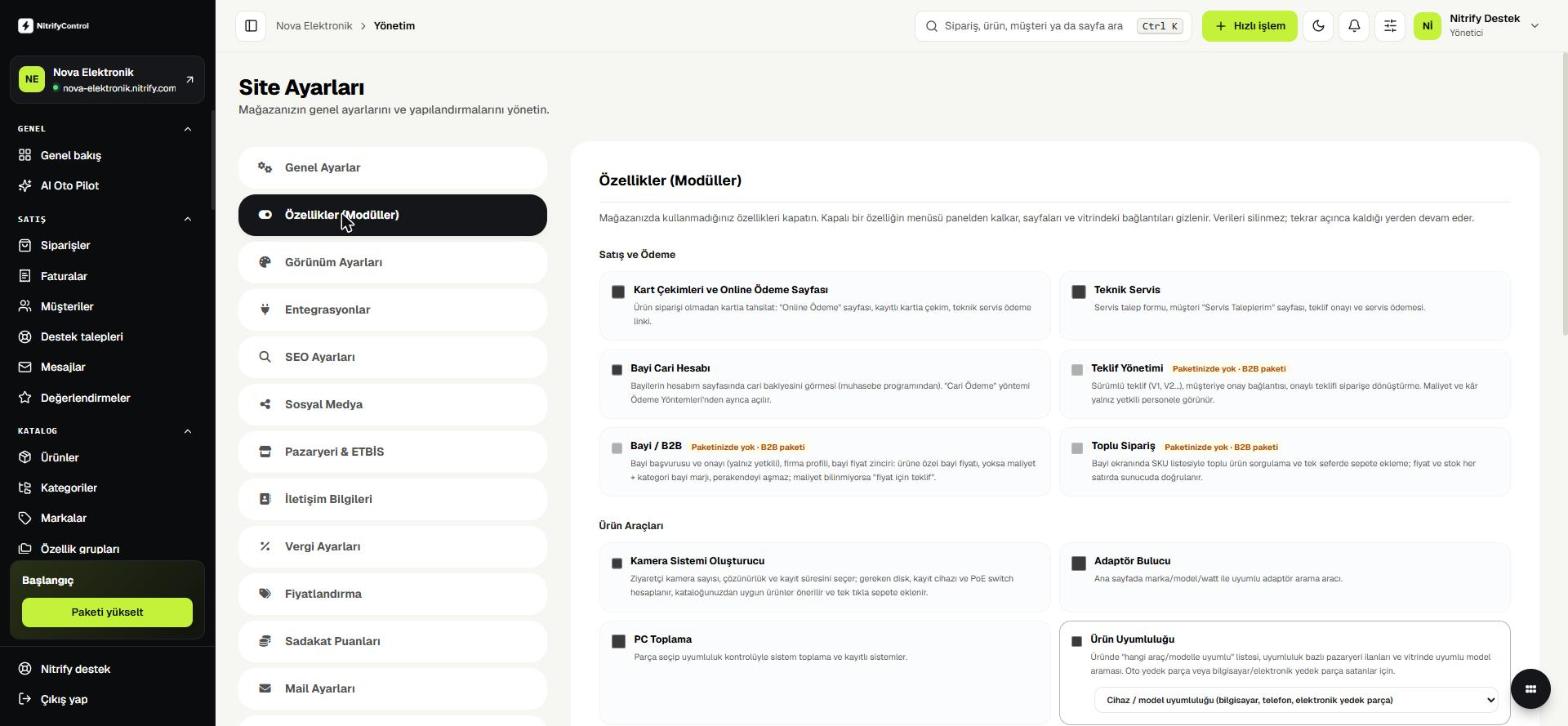This screenshot has height=726, width=1568.
Task: Open Markalar in sidebar
Action: coord(107,518)
